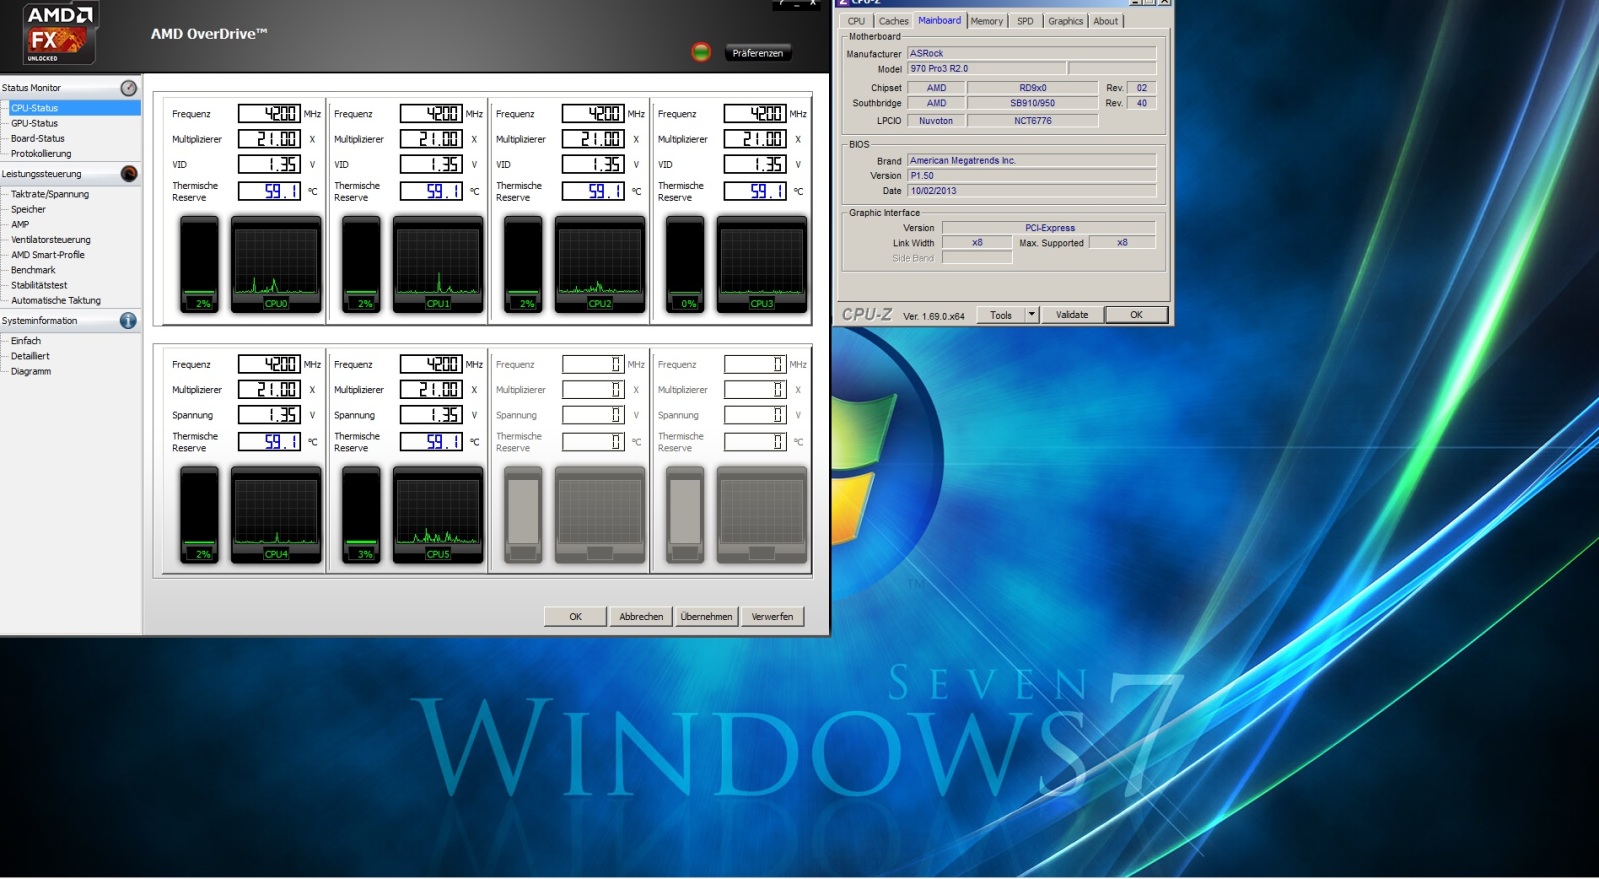Click the BIOS date 10/02/2013 field
Viewport: 1599px width, 879px height.
coord(1032,191)
